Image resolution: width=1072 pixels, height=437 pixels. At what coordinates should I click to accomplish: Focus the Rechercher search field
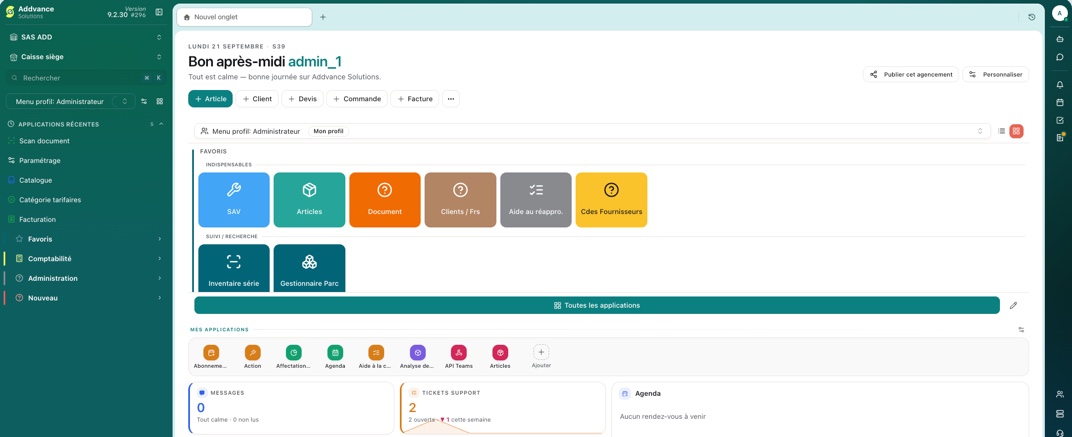85,78
